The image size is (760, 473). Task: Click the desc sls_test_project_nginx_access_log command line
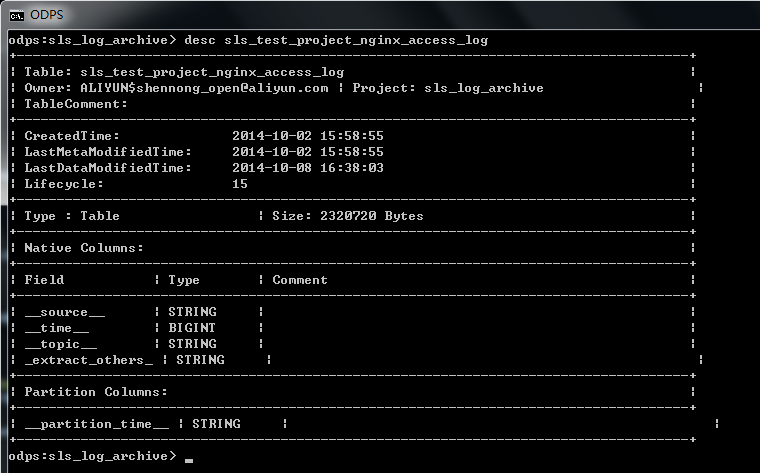[x=336, y=40]
